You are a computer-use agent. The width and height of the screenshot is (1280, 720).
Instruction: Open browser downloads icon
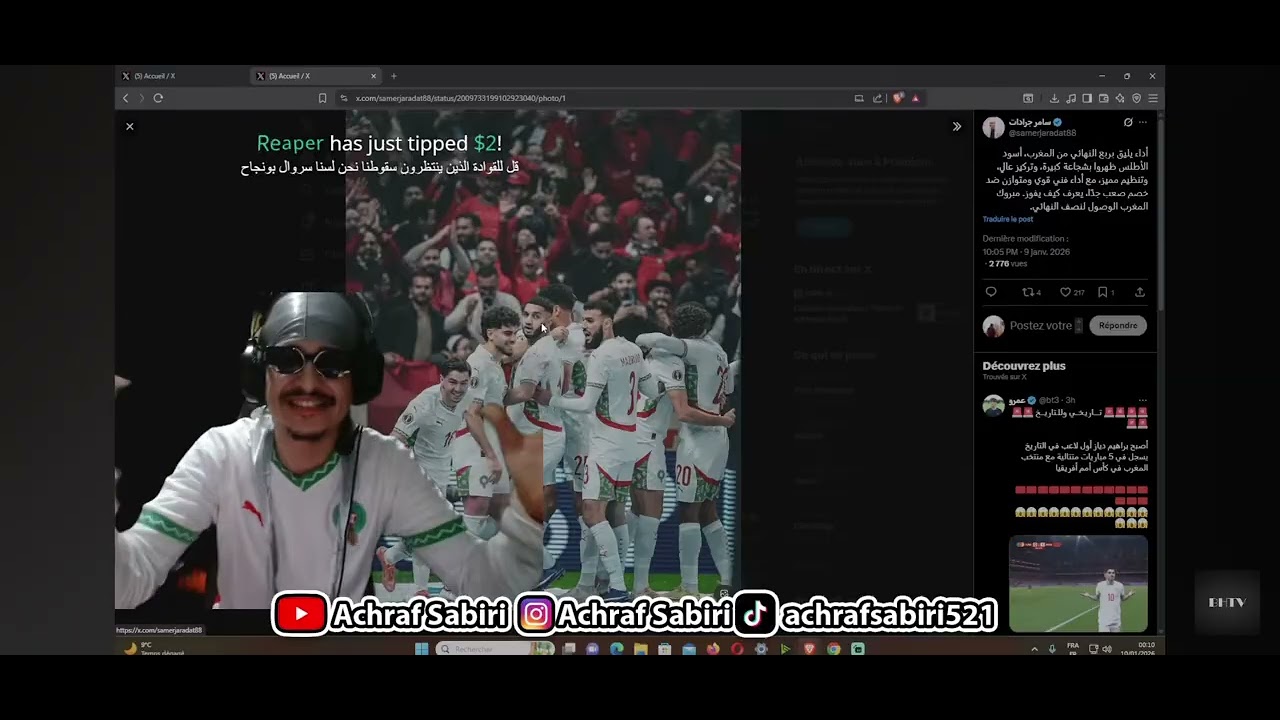click(x=1054, y=98)
